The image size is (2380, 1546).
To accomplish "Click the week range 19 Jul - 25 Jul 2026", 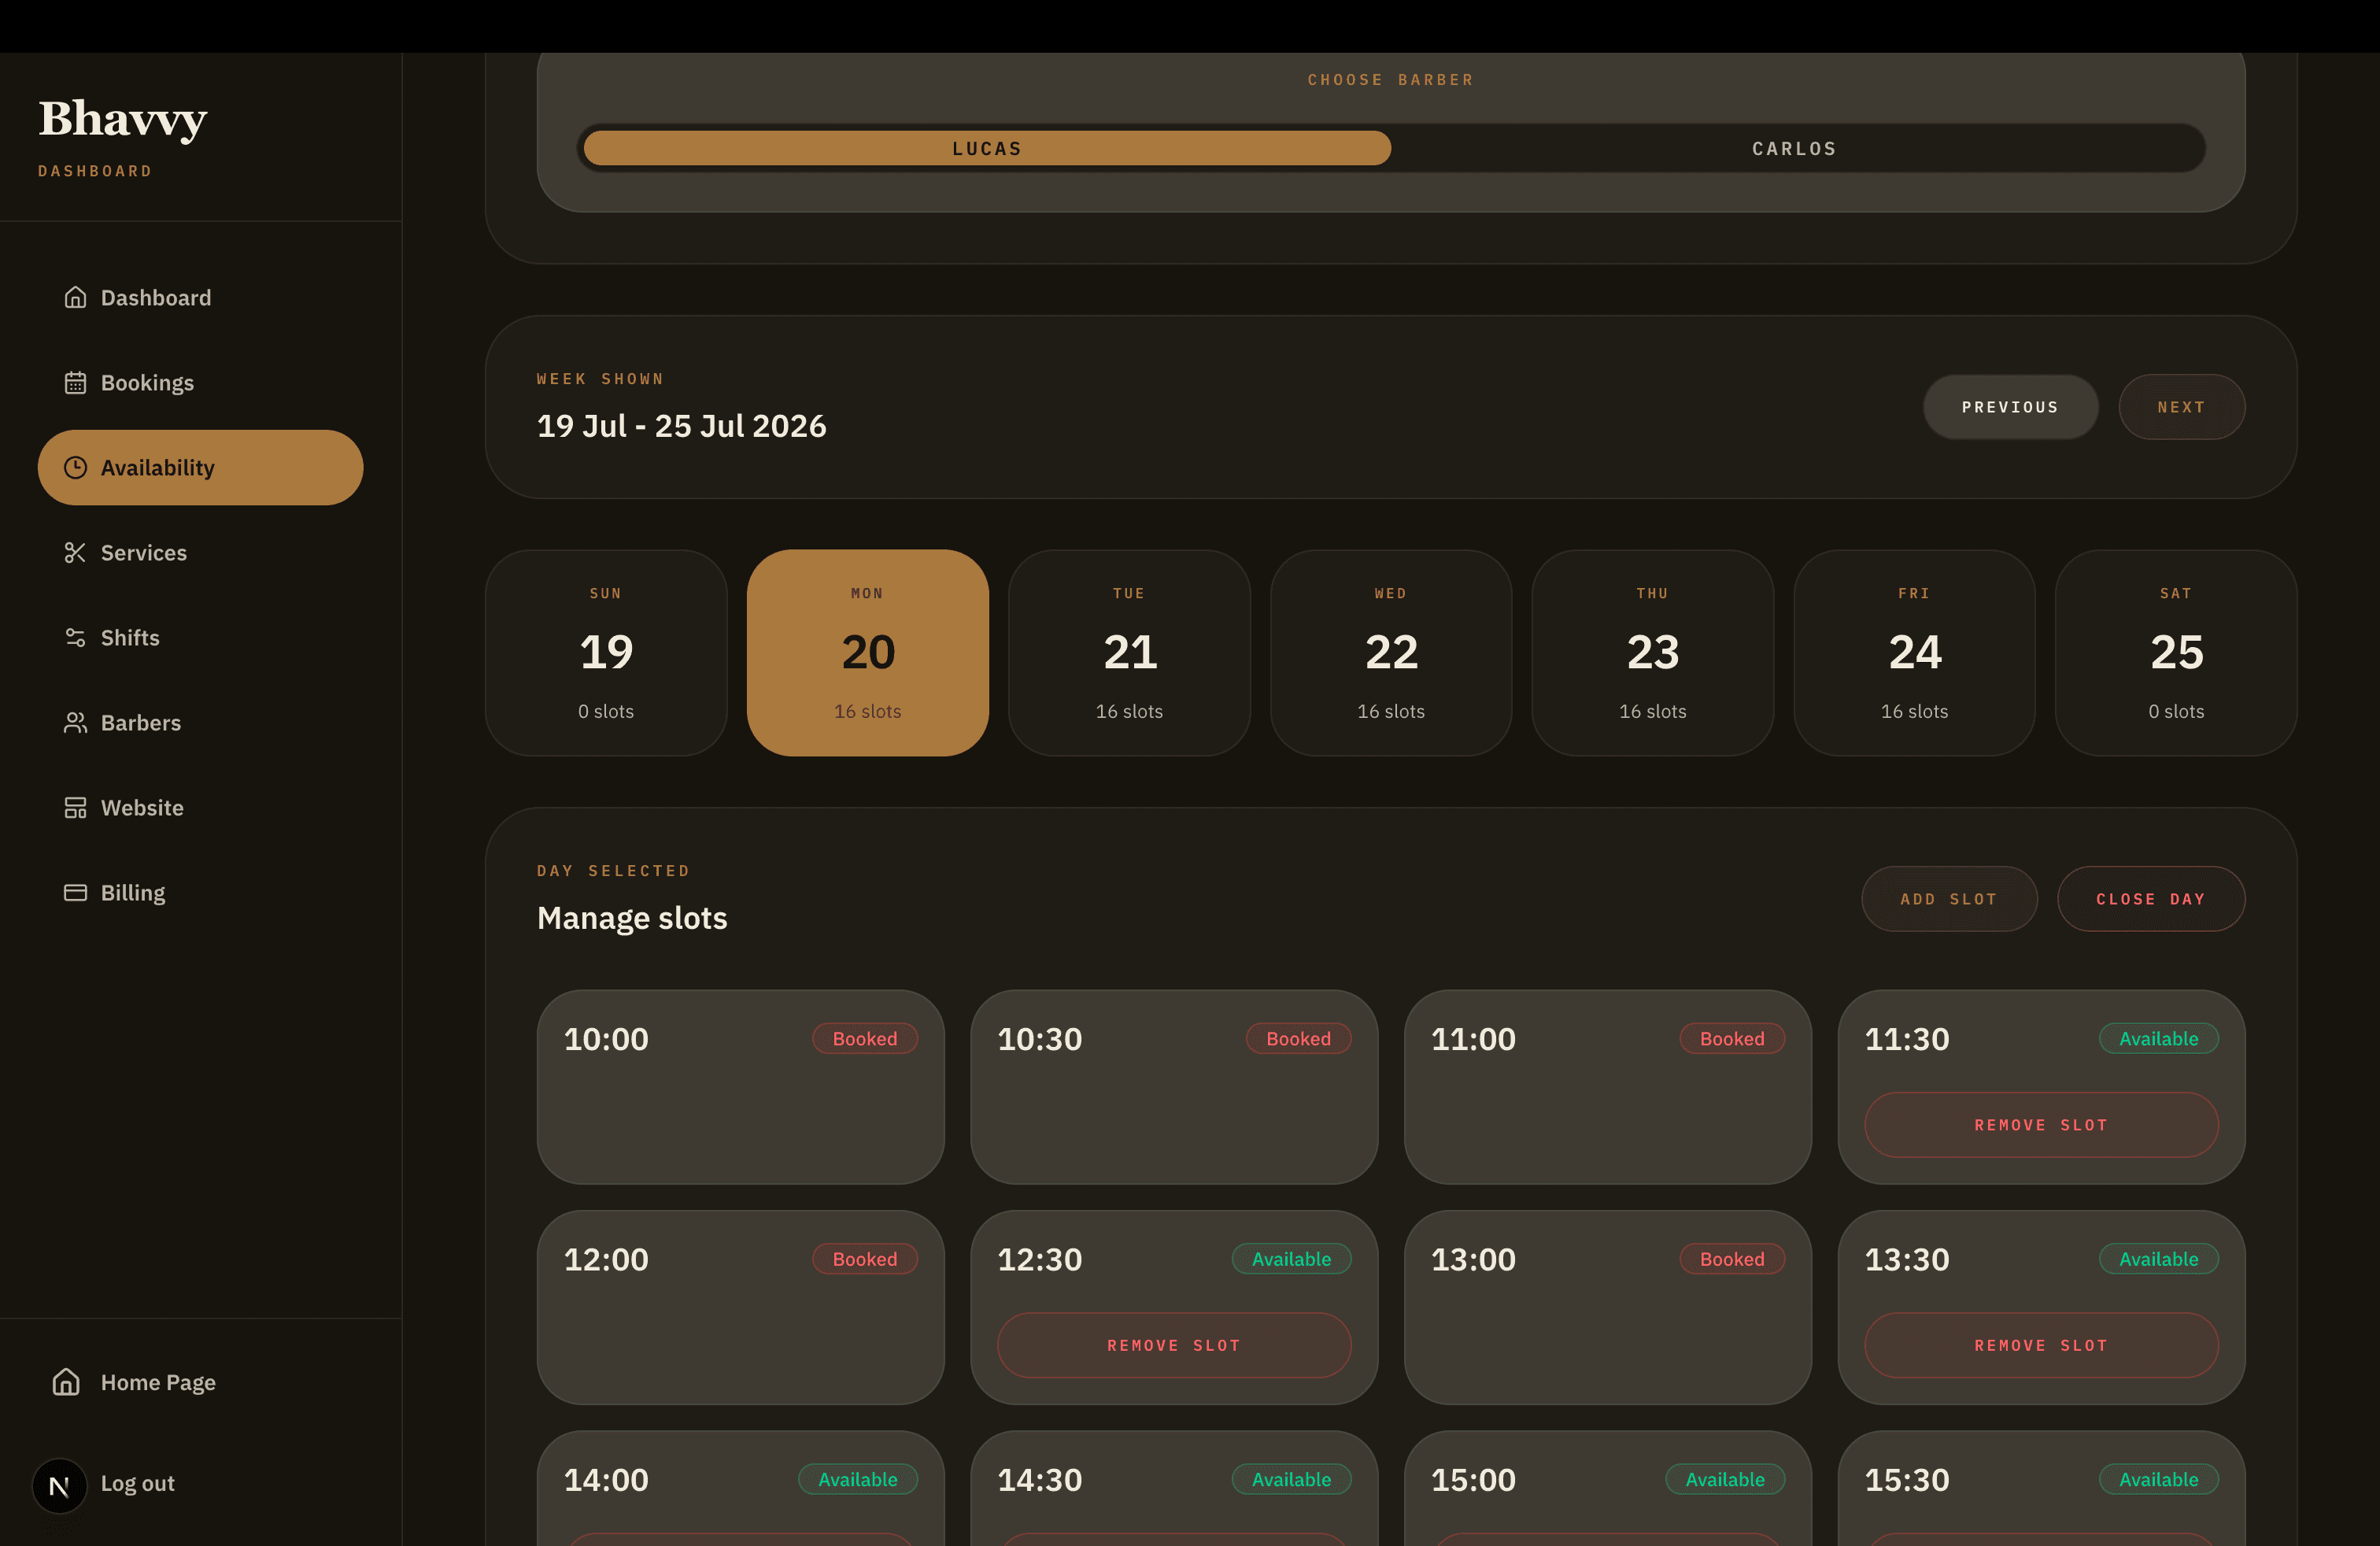I will (681, 426).
